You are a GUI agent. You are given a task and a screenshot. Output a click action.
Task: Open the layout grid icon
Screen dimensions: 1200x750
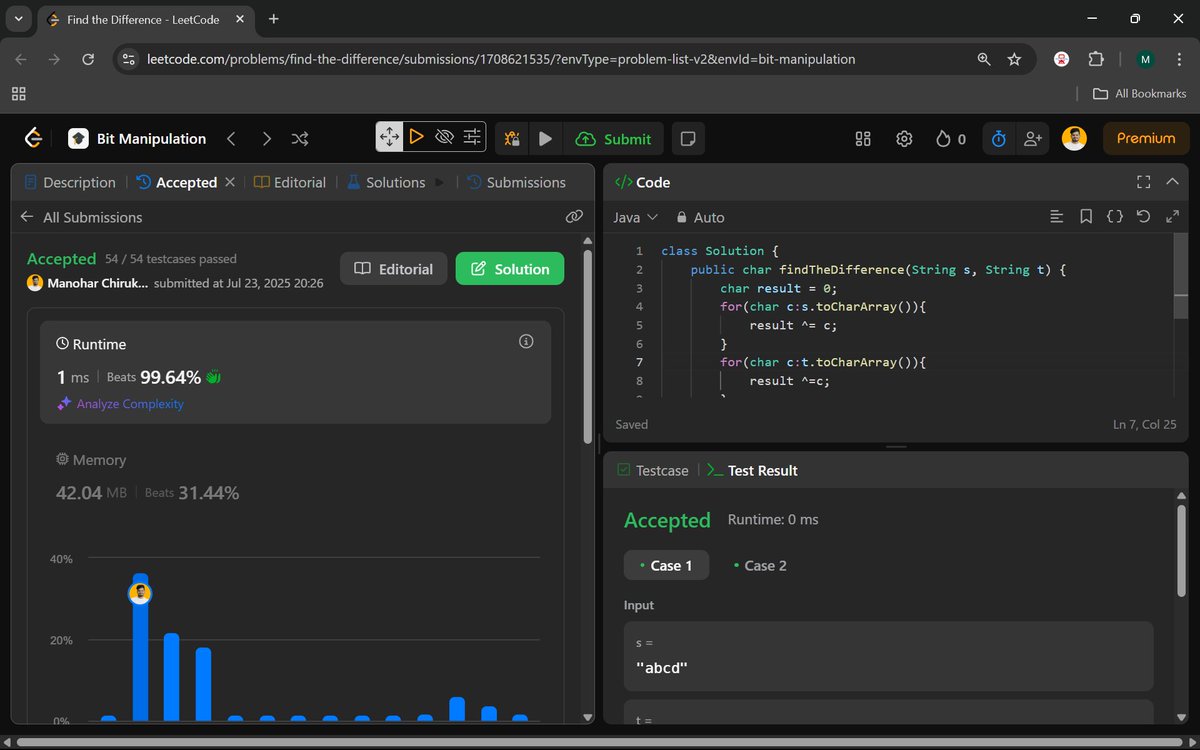[863, 139]
